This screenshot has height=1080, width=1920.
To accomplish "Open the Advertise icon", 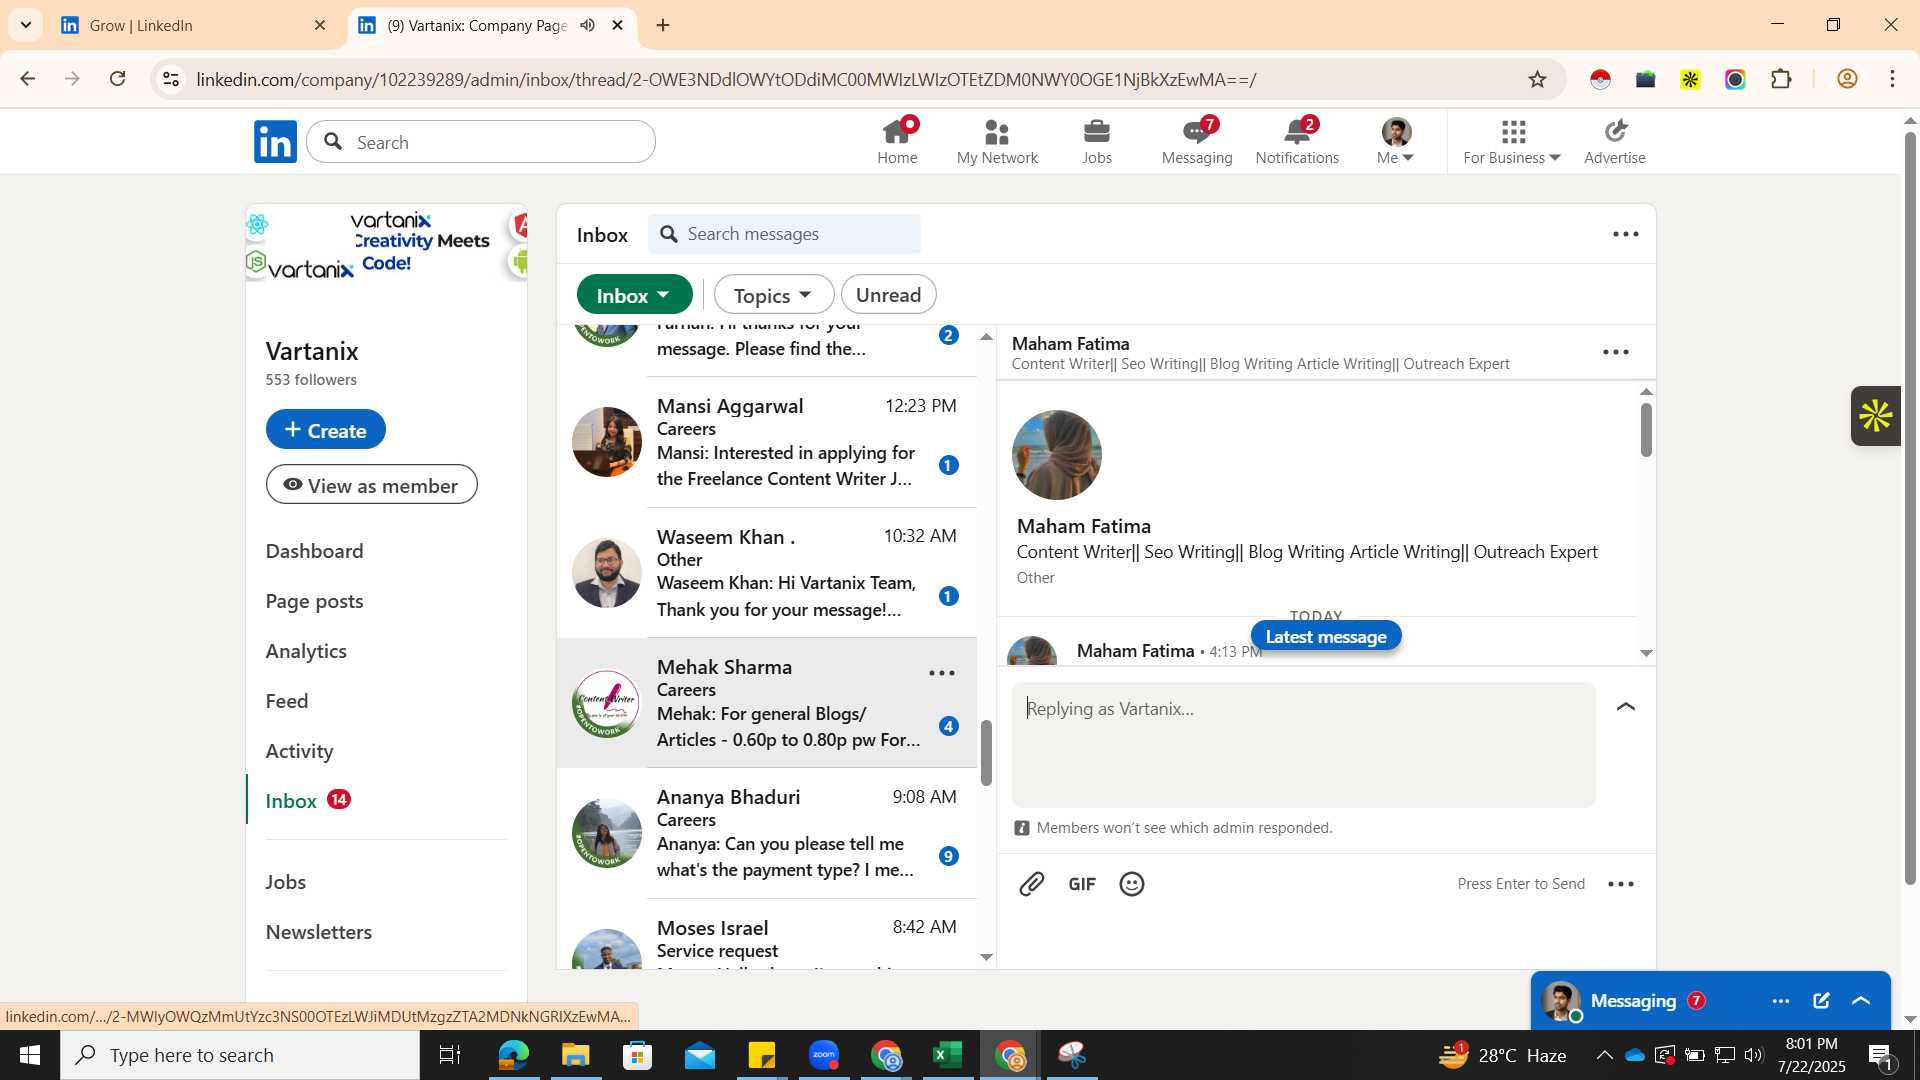I will 1614,141.
